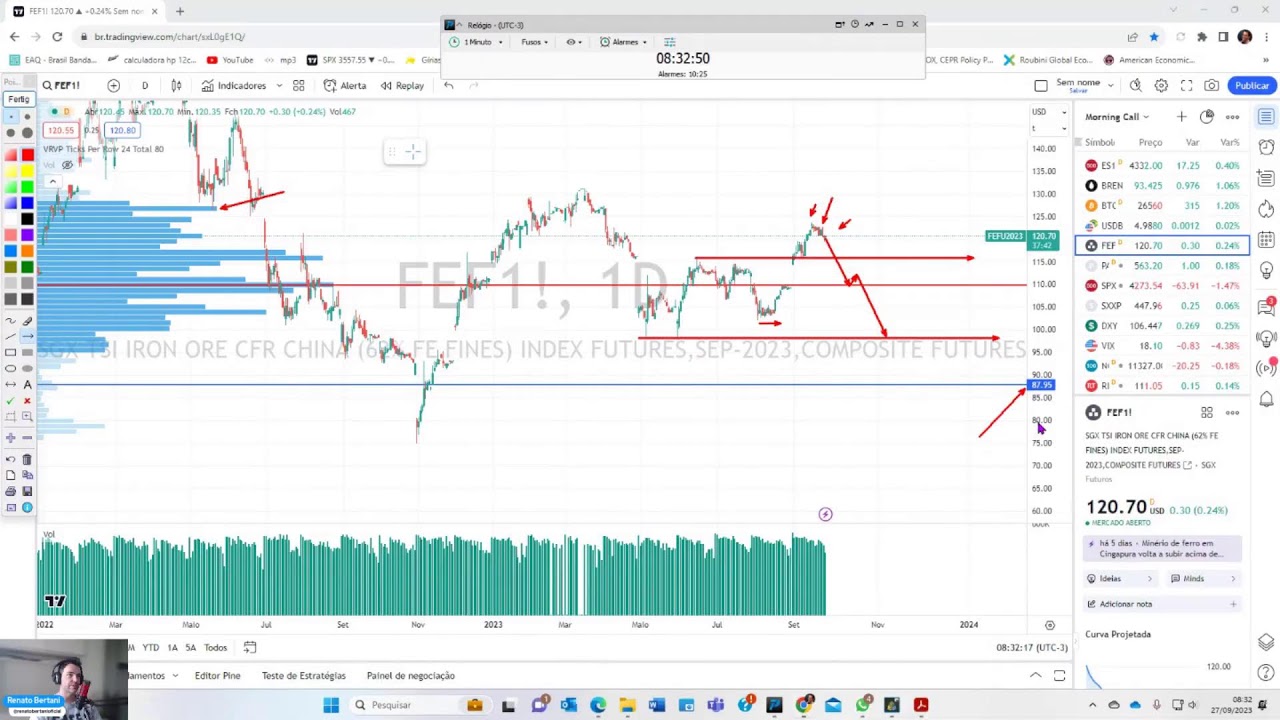Image resolution: width=1280 pixels, height=720 pixels.
Task: Expand the indicators favorites dropdown arrow
Action: (x=279, y=85)
